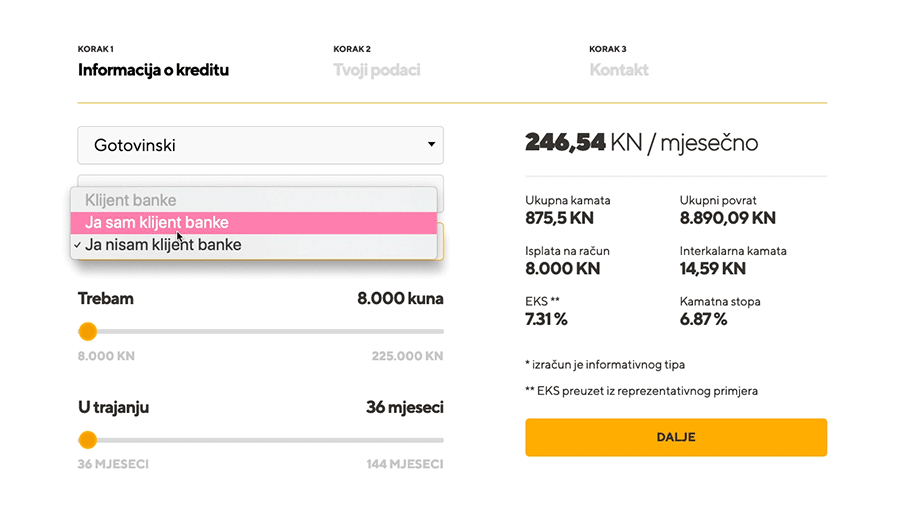The image size is (900, 521).
Task: Click the checkmark beside Ja nisam klijent banke
Action: pyautogui.click(x=77, y=245)
